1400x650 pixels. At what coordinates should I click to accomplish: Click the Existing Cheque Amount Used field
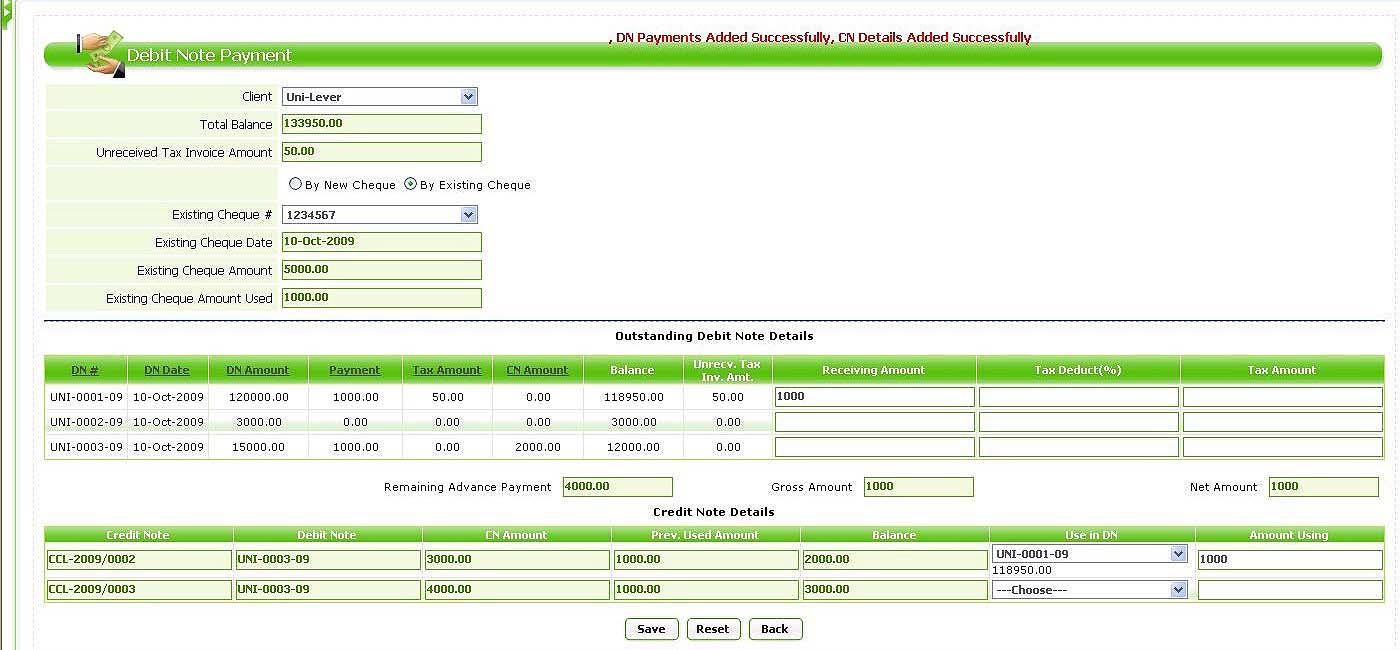[x=382, y=298]
